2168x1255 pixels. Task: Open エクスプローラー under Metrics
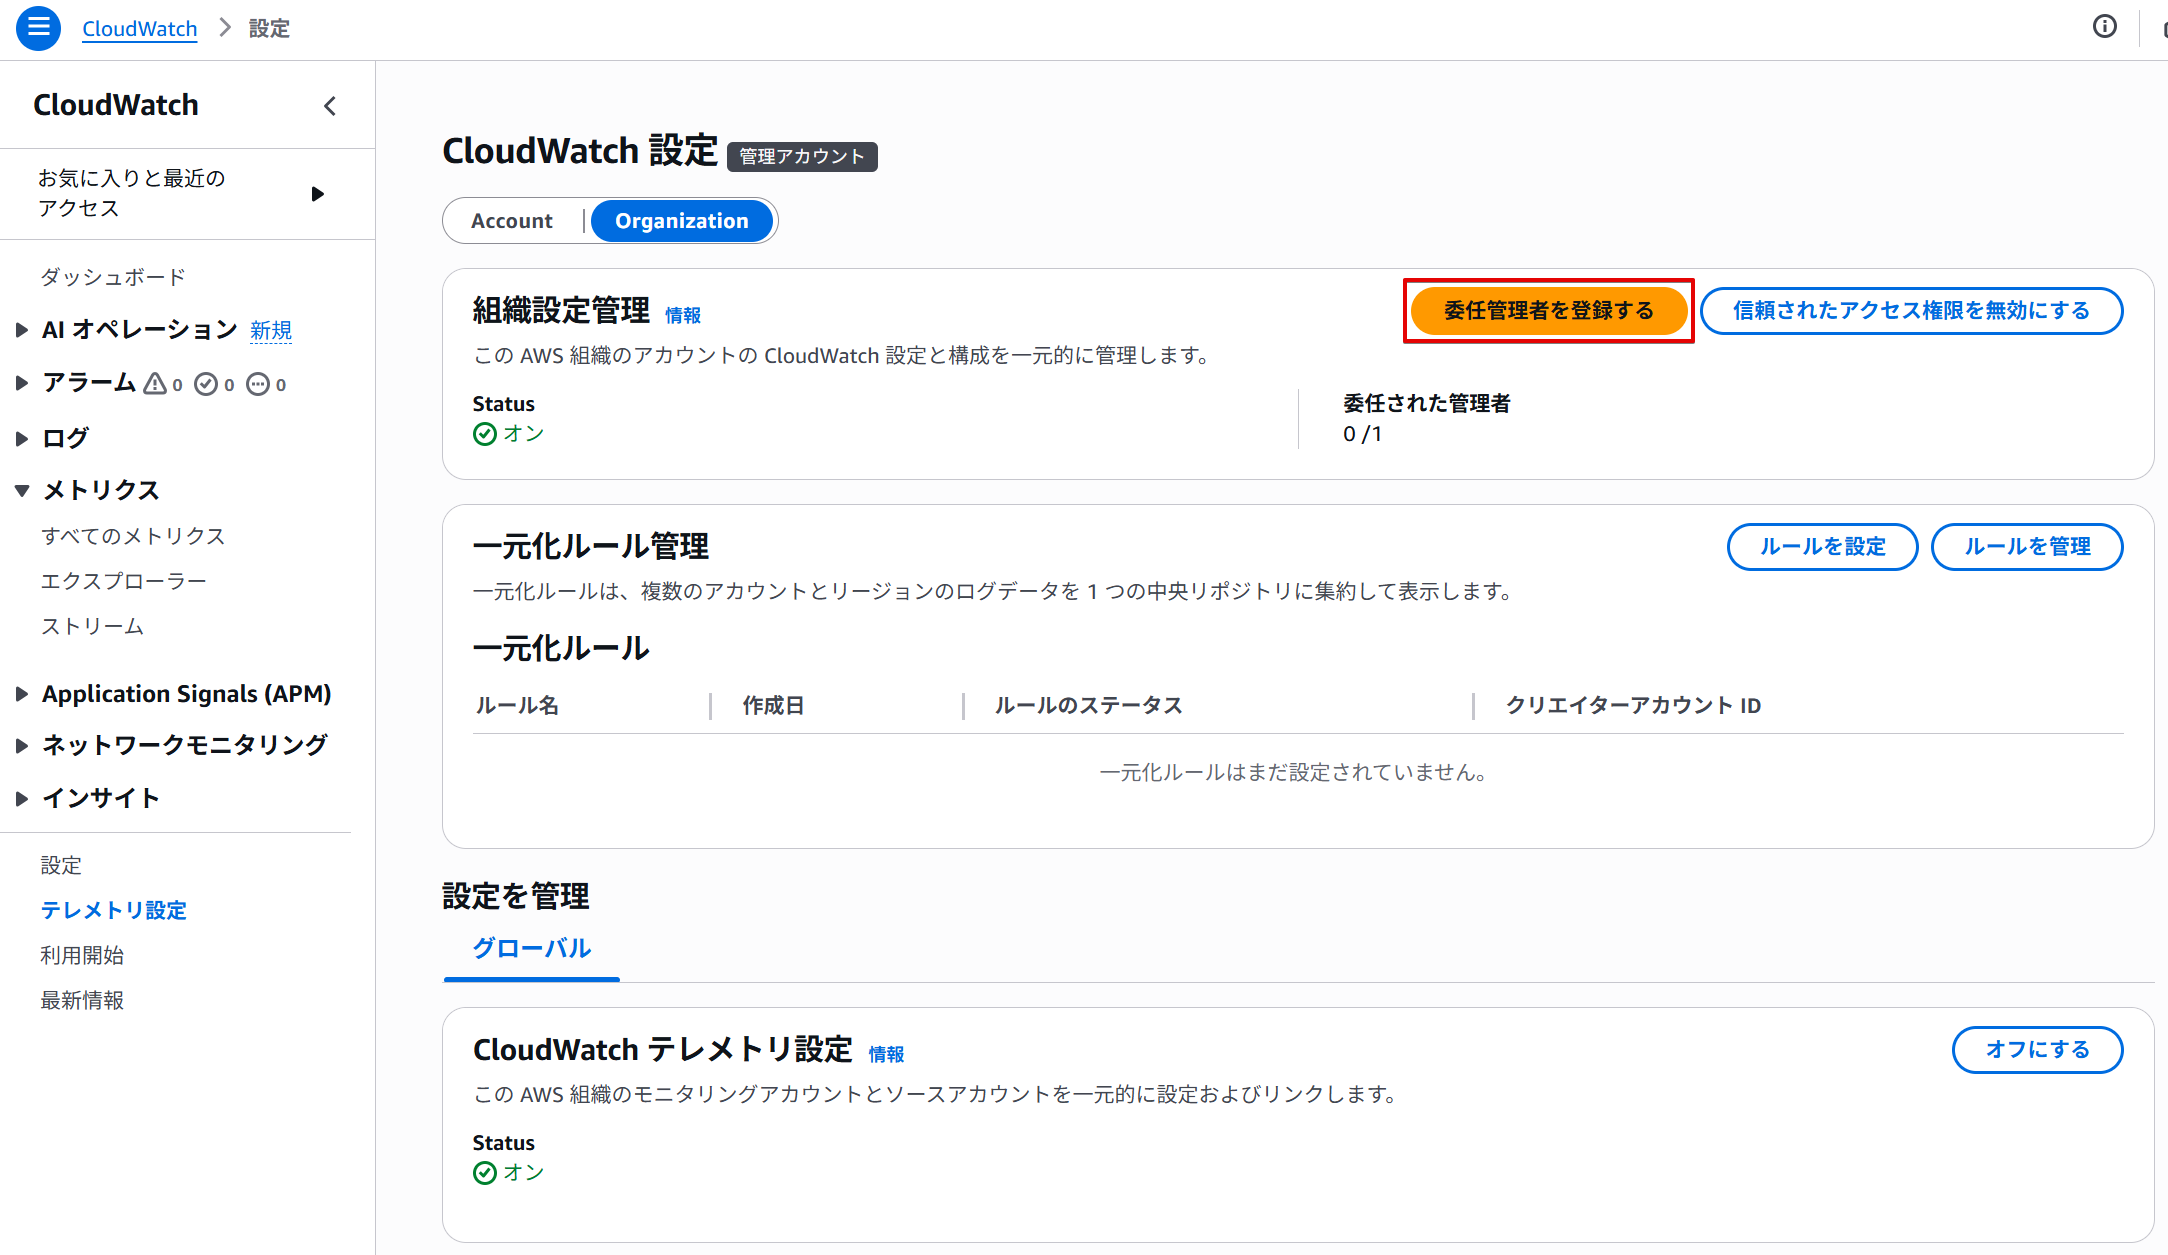point(123,581)
